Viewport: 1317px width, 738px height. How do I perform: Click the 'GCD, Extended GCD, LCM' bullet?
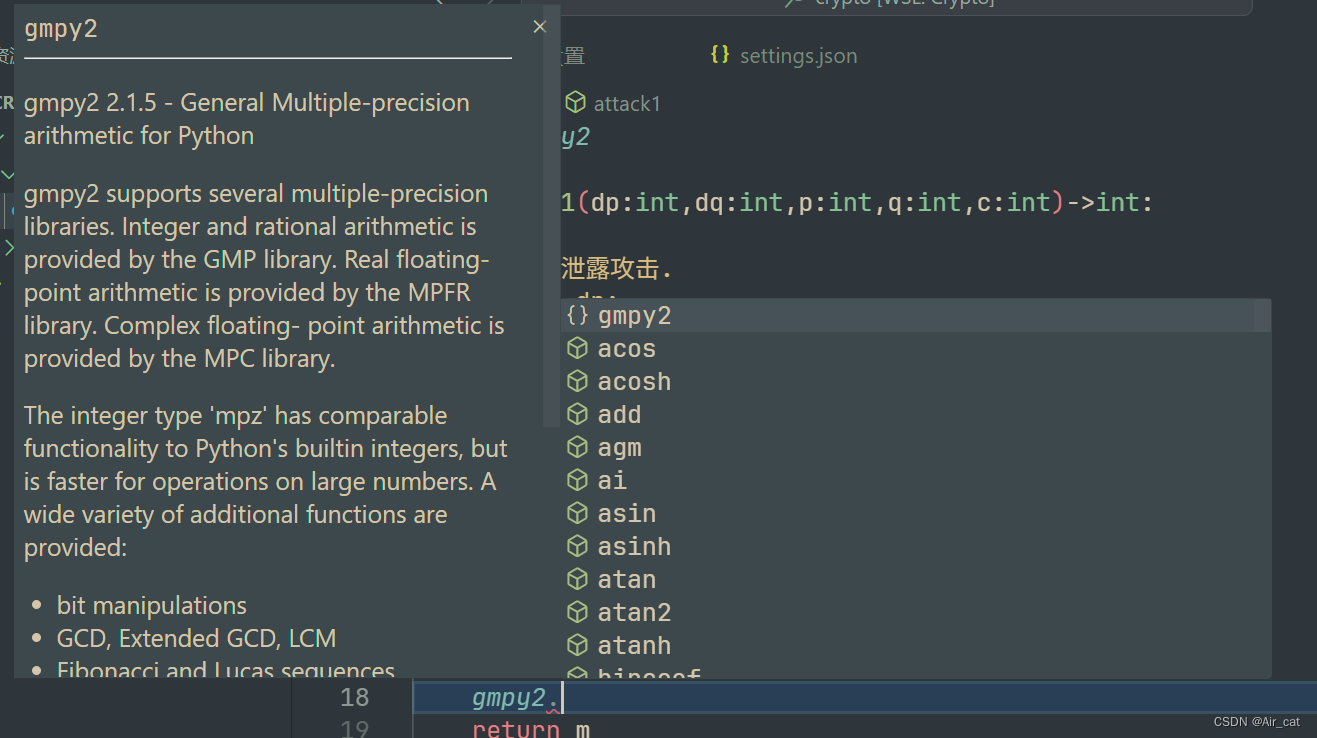[x=196, y=638]
